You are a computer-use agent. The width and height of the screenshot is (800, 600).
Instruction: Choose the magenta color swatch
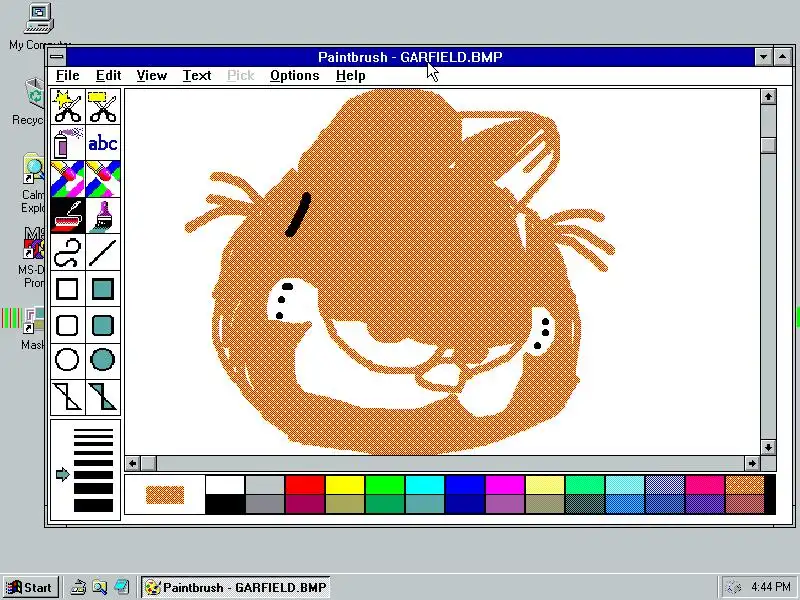coord(505,485)
